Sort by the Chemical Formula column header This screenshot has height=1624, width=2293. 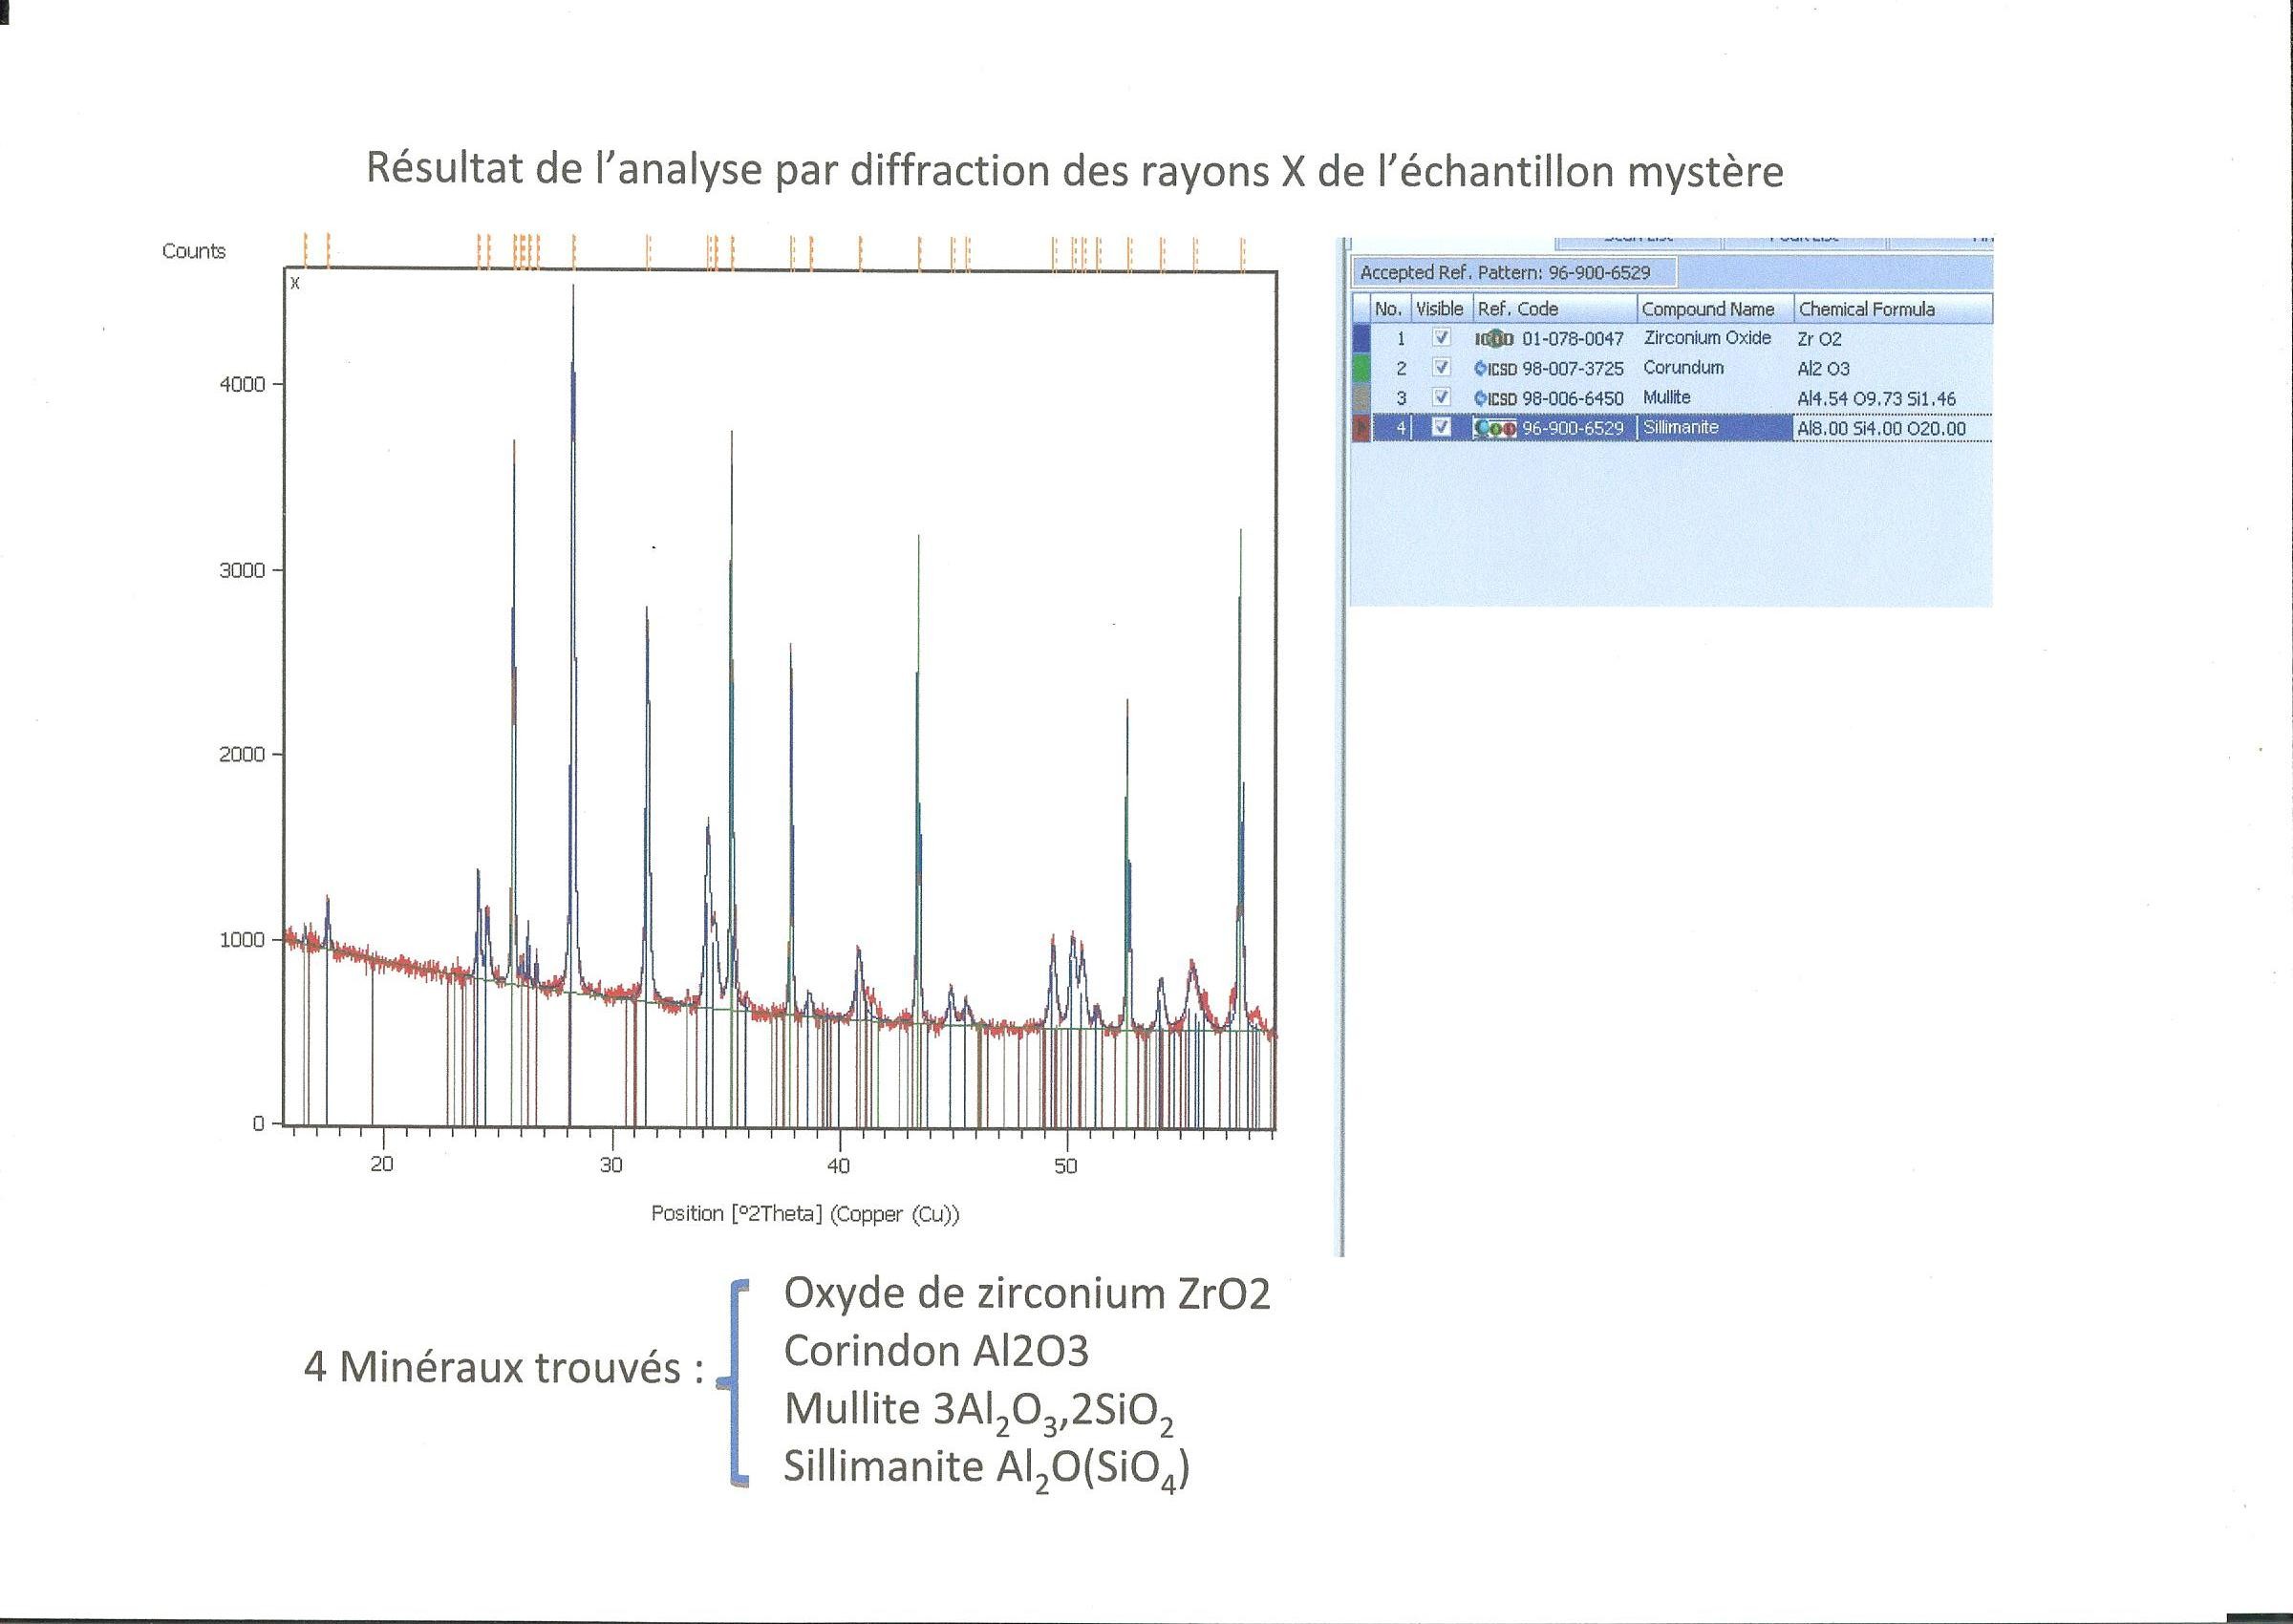click(1893, 309)
